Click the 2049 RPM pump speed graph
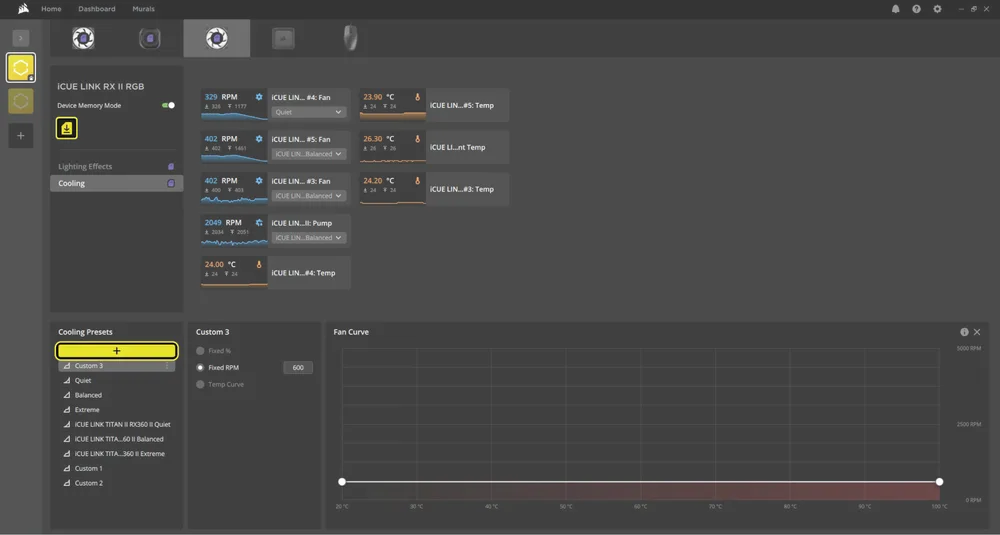 [234, 231]
